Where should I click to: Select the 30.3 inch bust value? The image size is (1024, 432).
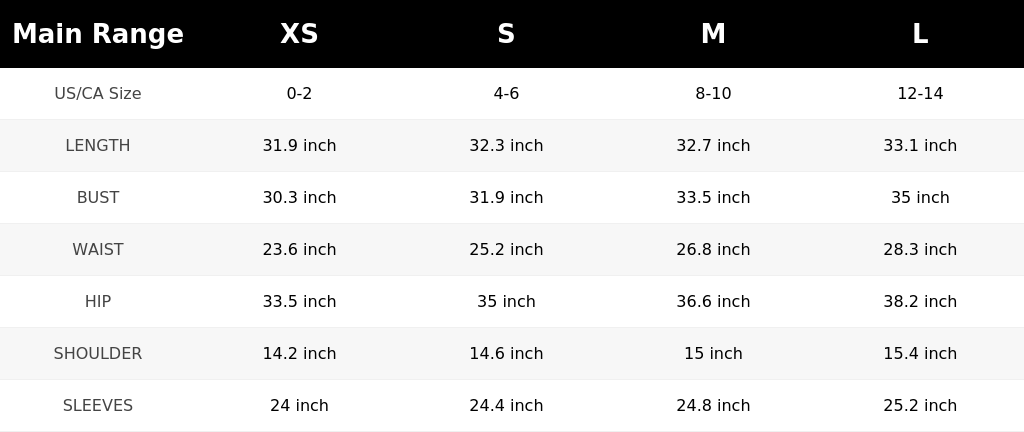[299, 198]
